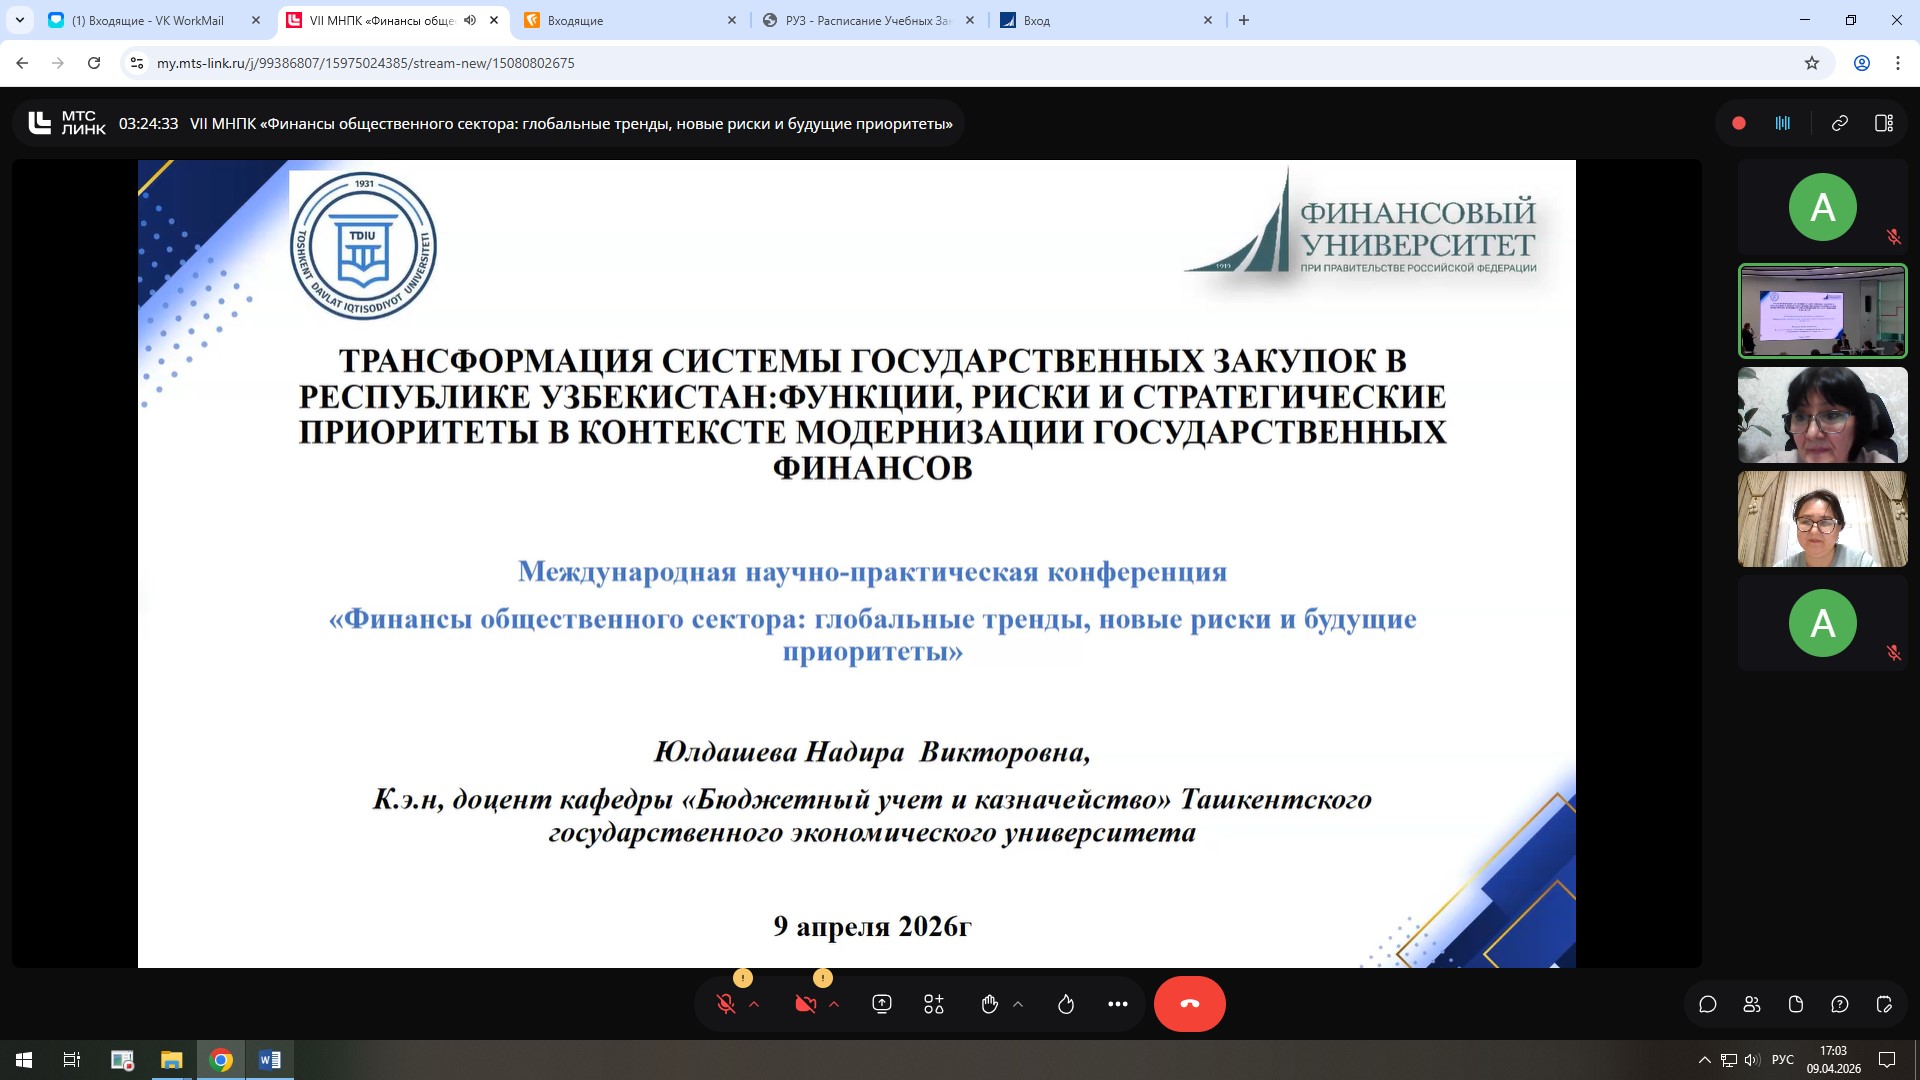Viewport: 1920px width, 1080px height.
Task: Show the participants list
Action: tap(1752, 1004)
